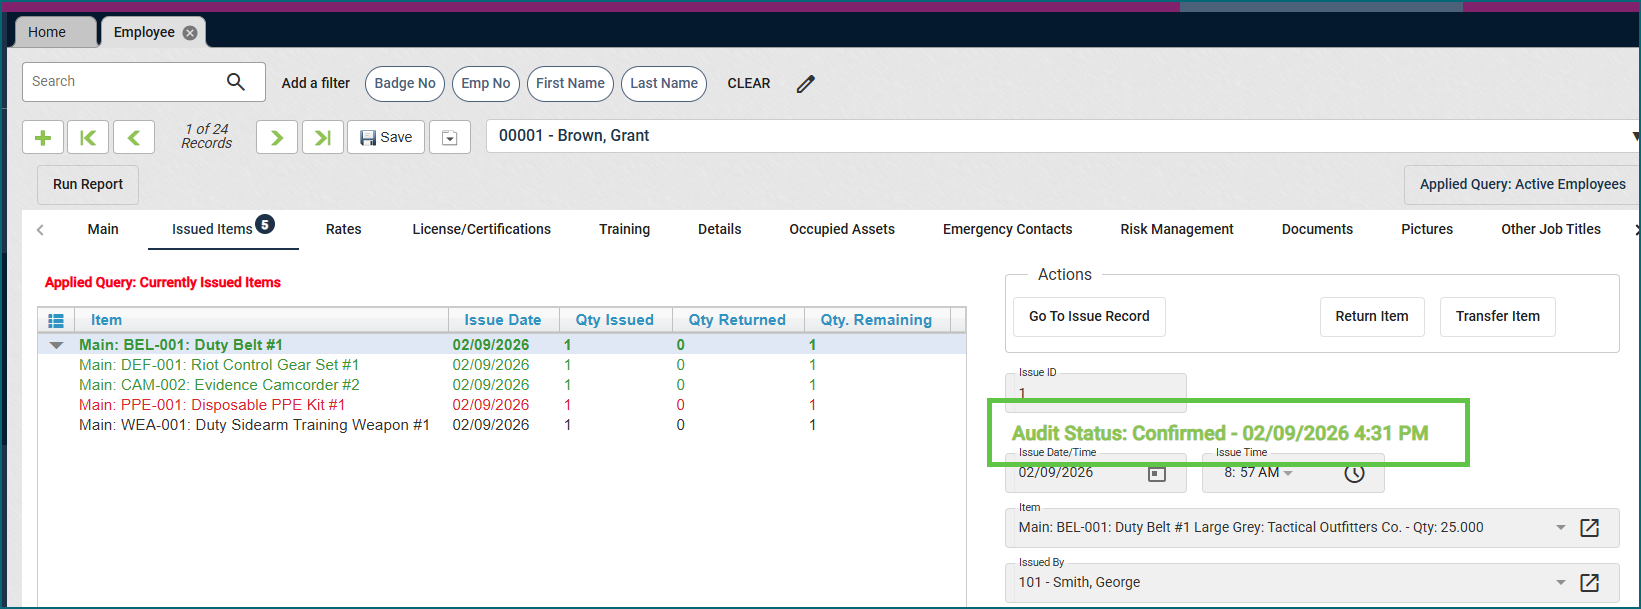Image resolution: width=1641 pixels, height=609 pixels.
Task: Open Item record in external link icon
Action: pyautogui.click(x=1589, y=528)
